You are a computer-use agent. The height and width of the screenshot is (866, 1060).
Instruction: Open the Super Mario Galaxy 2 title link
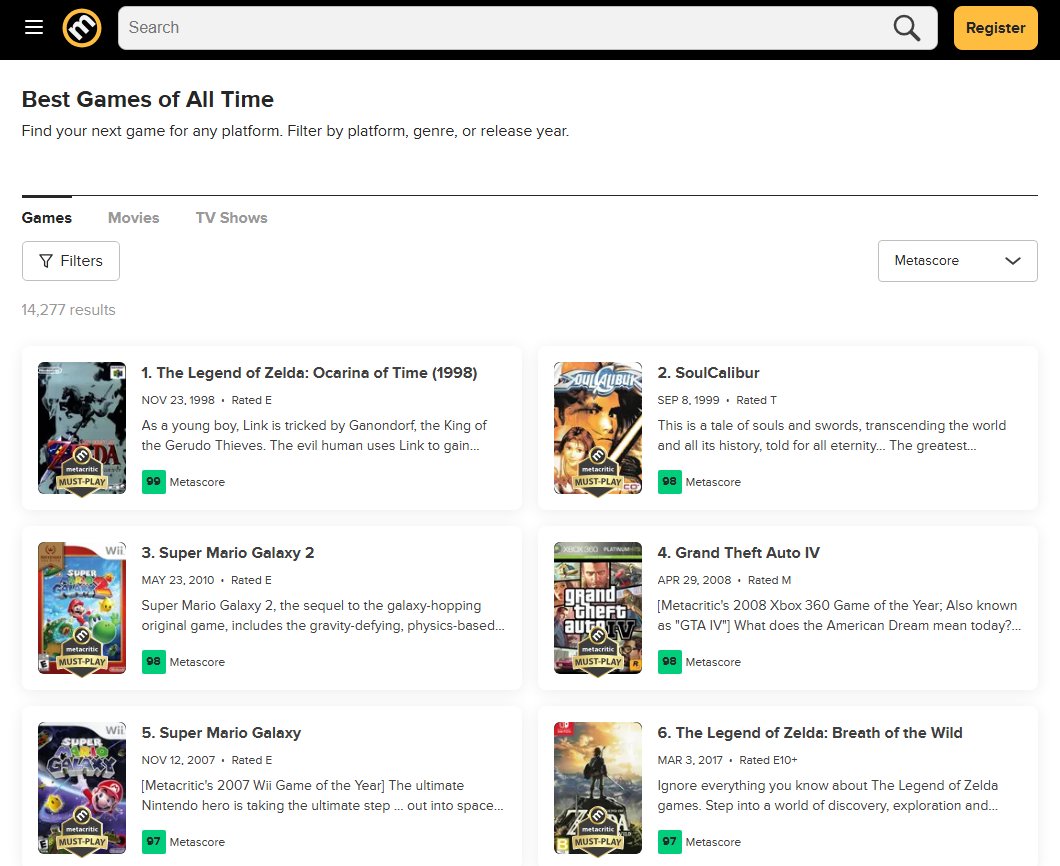point(228,552)
